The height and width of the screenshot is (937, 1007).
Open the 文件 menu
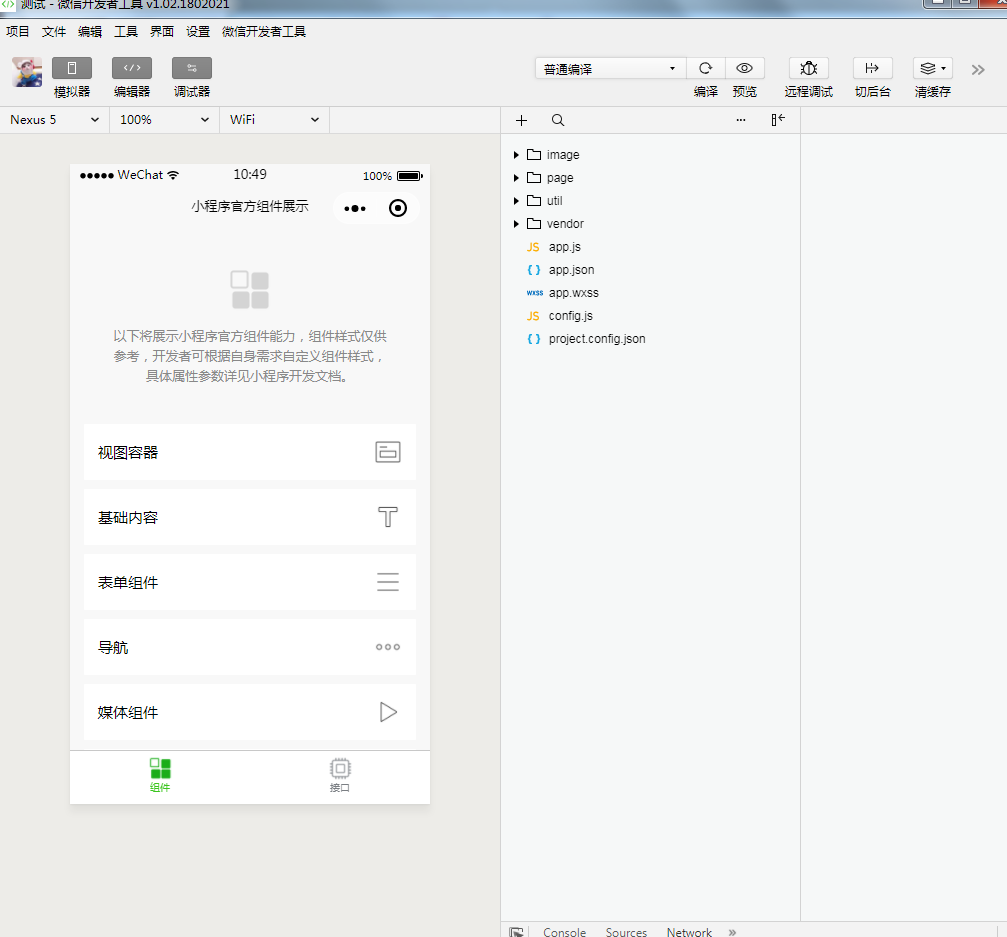[54, 31]
